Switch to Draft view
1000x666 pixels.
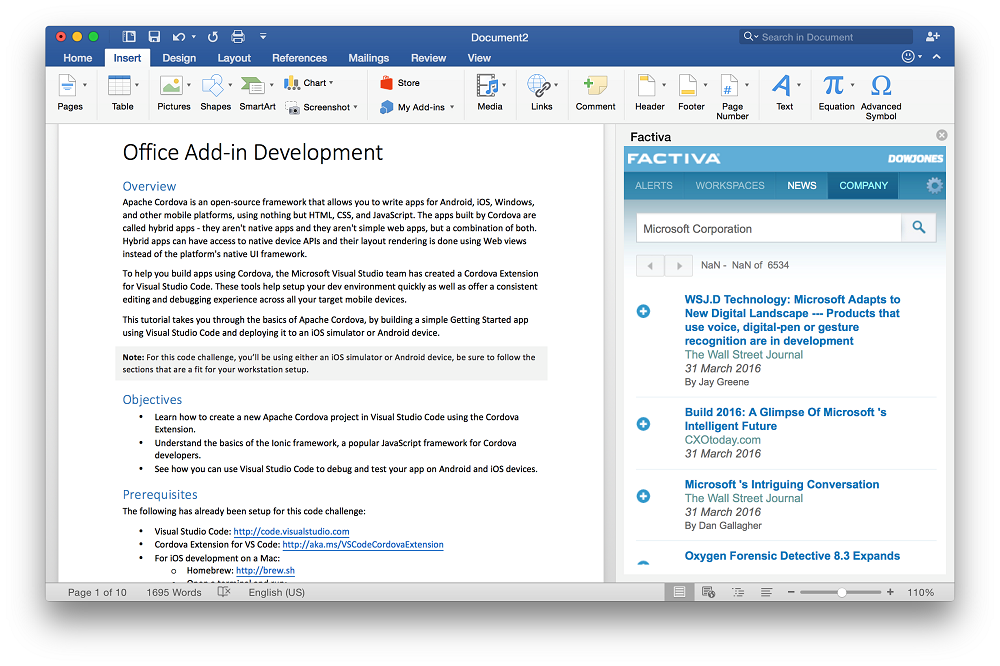pyautogui.click(x=766, y=592)
